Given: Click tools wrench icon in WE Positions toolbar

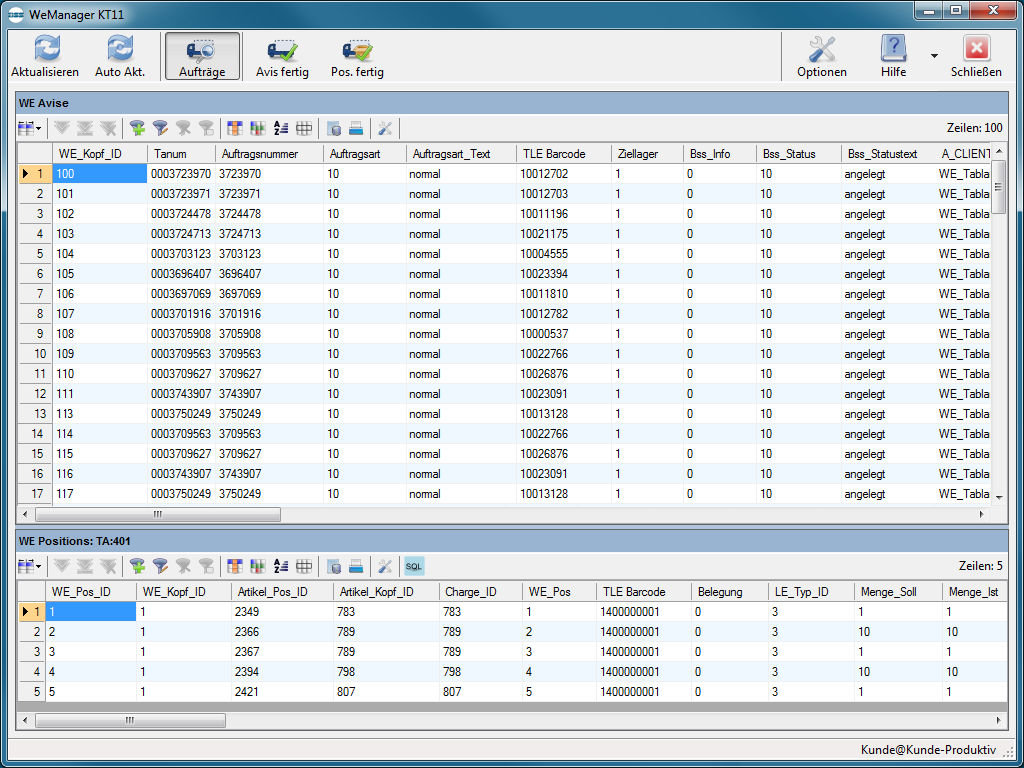Looking at the screenshot, I should tap(385, 566).
